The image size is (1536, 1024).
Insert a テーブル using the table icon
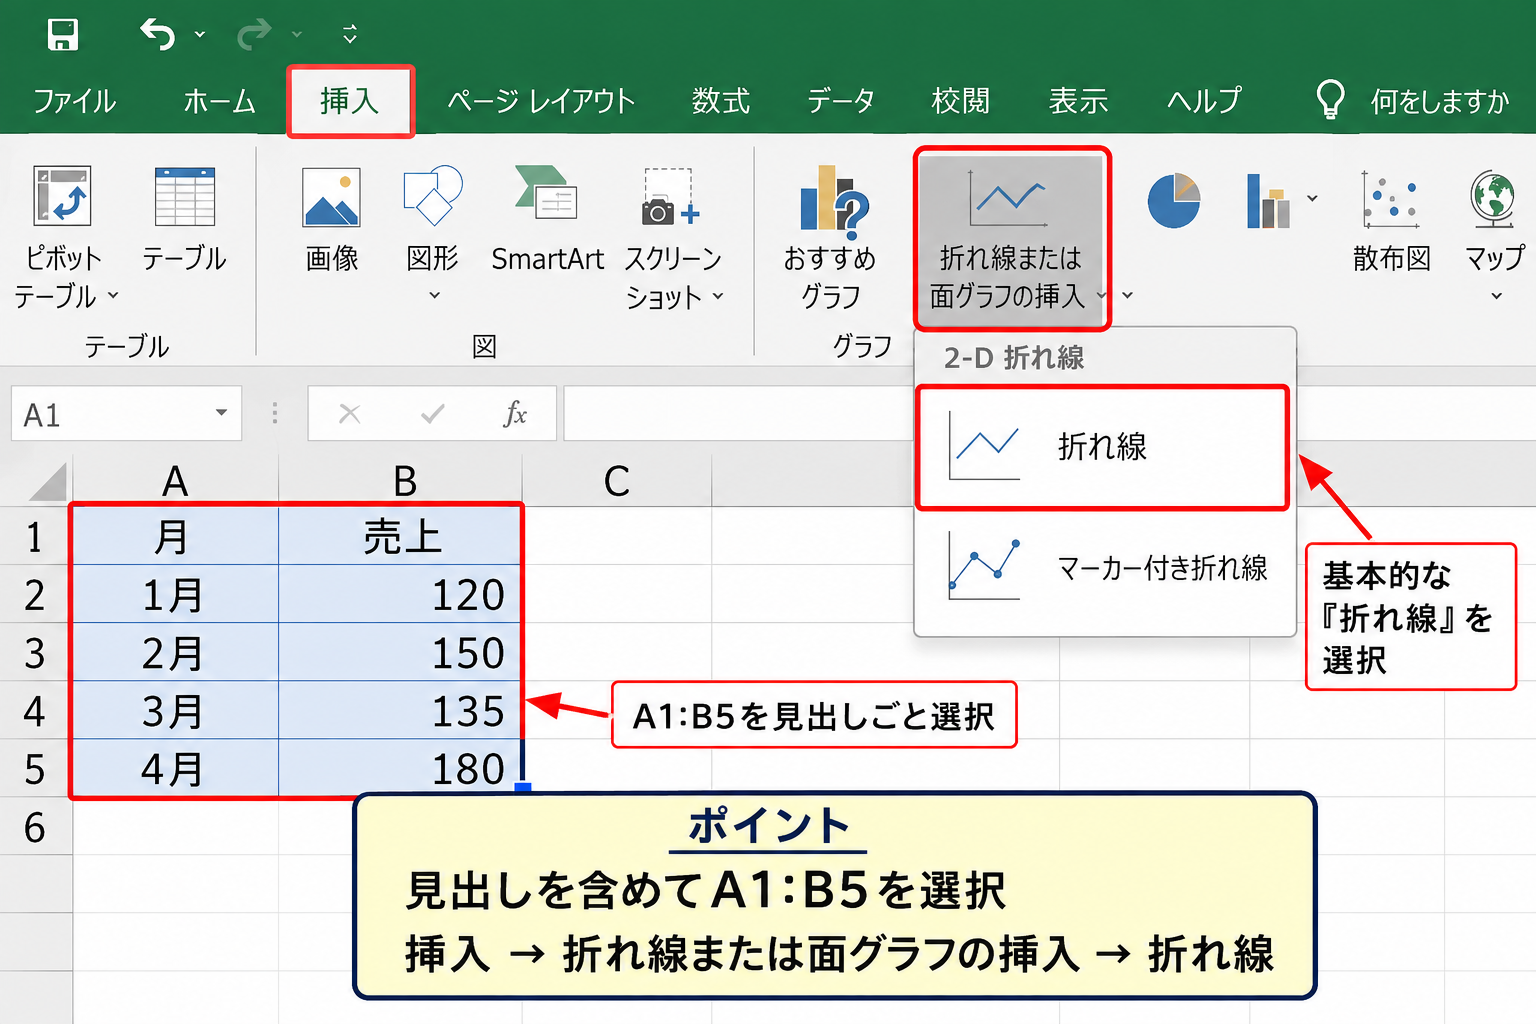[185, 197]
